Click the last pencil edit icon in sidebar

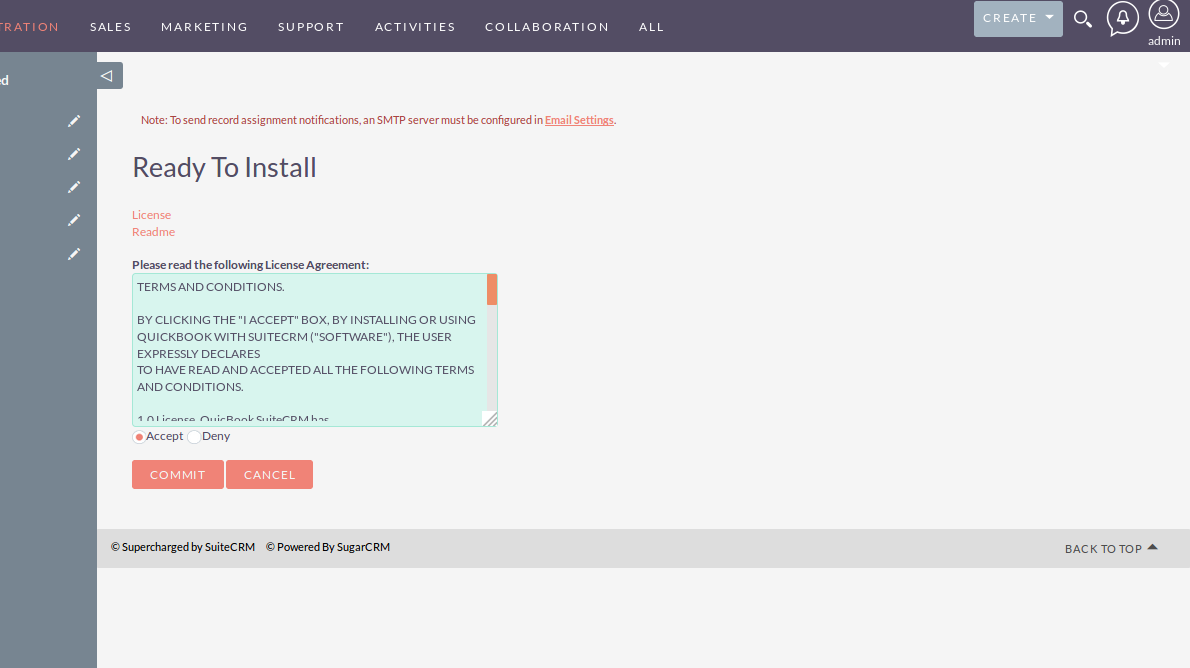(x=73, y=254)
